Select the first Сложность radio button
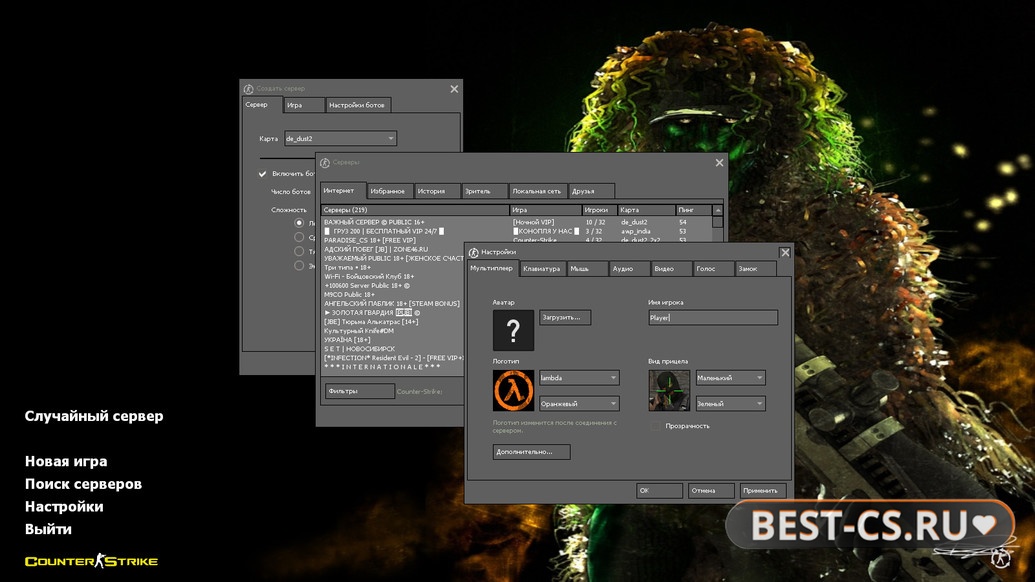The width and height of the screenshot is (1035, 582). 299,223
